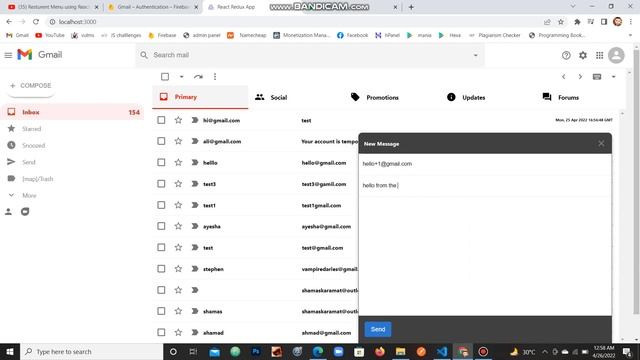This screenshot has width=640, height=360.
Task: Open the YouTube bookmark in bookmarks bar
Action: pyautogui.click(x=50, y=36)
